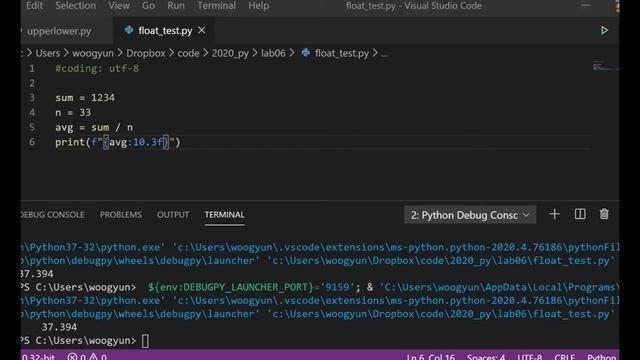Click line number 1 in the gutter
The width and height of the screenshot is (640, 360).
32,69
